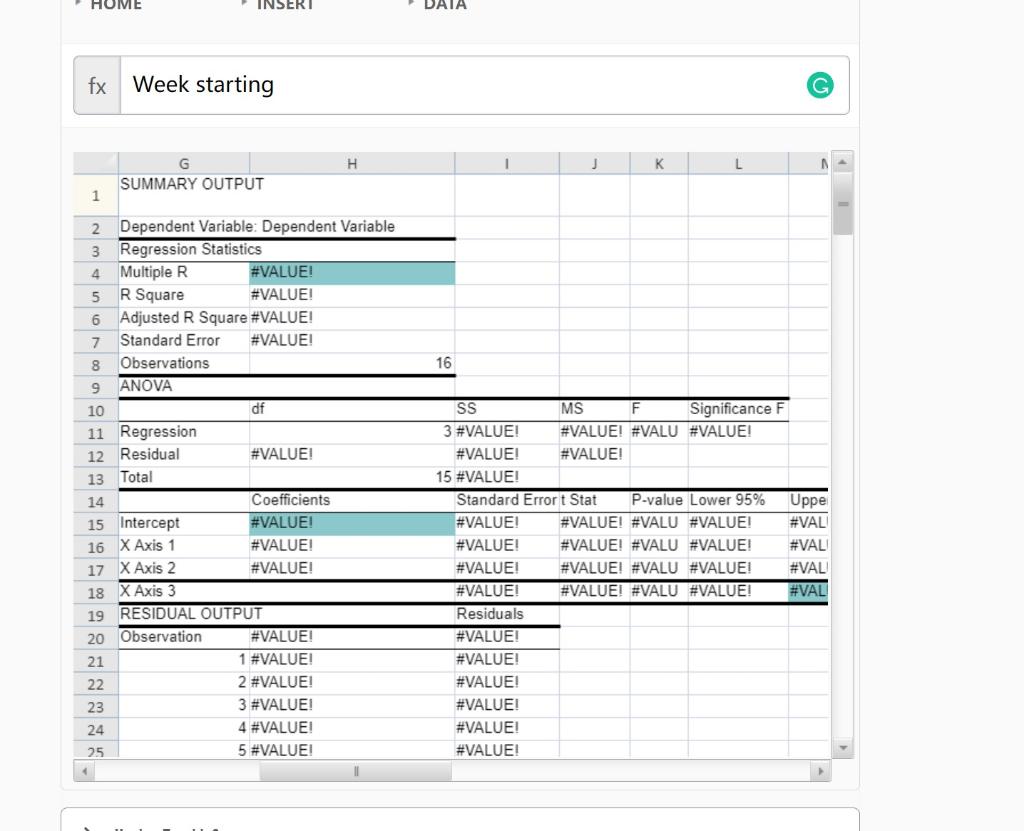
Task: Click the horizontal scrollbar right arrow
Action: pos(820,772)
